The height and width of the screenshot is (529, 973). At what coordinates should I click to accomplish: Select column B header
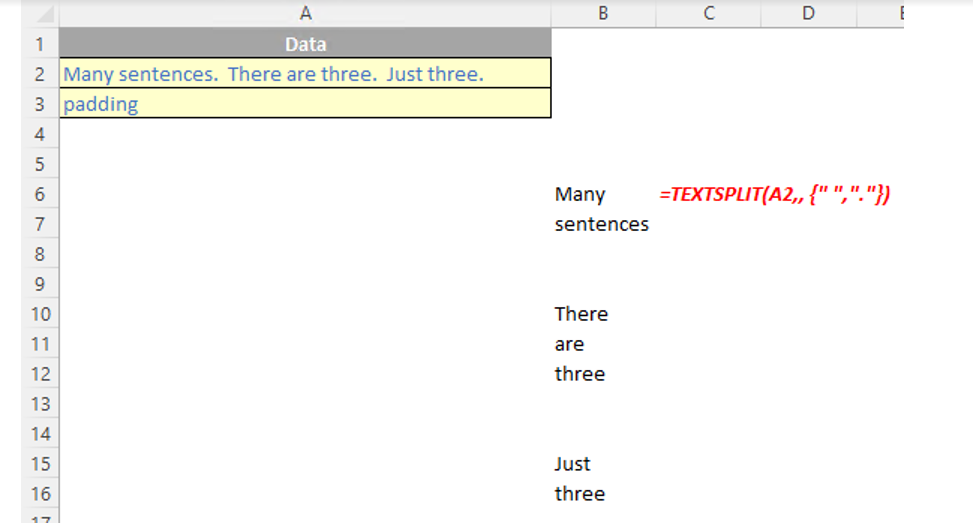(603, 13)
